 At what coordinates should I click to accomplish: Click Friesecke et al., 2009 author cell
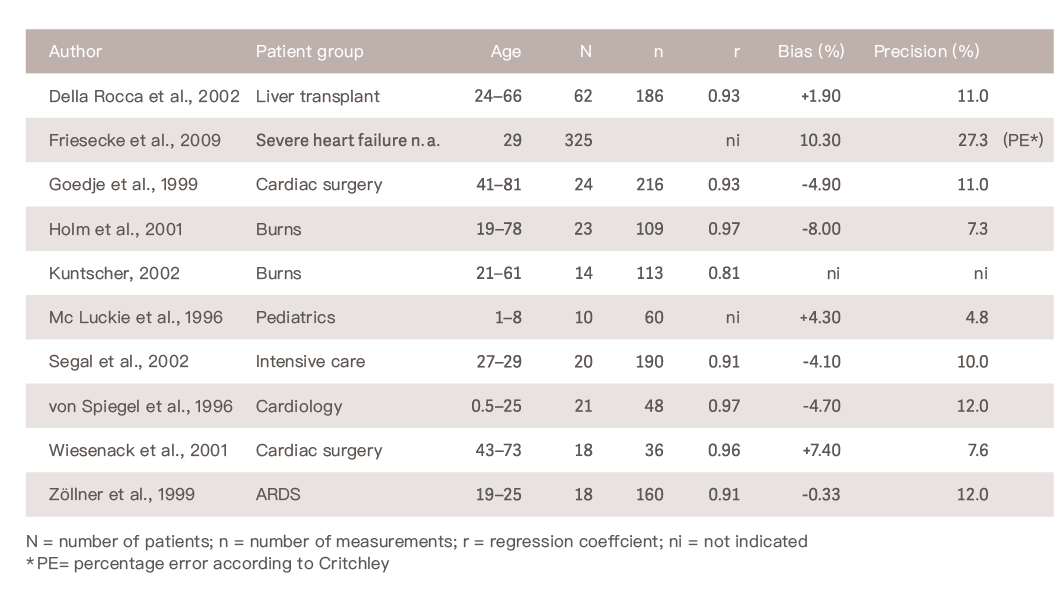(x=135, y=141)
